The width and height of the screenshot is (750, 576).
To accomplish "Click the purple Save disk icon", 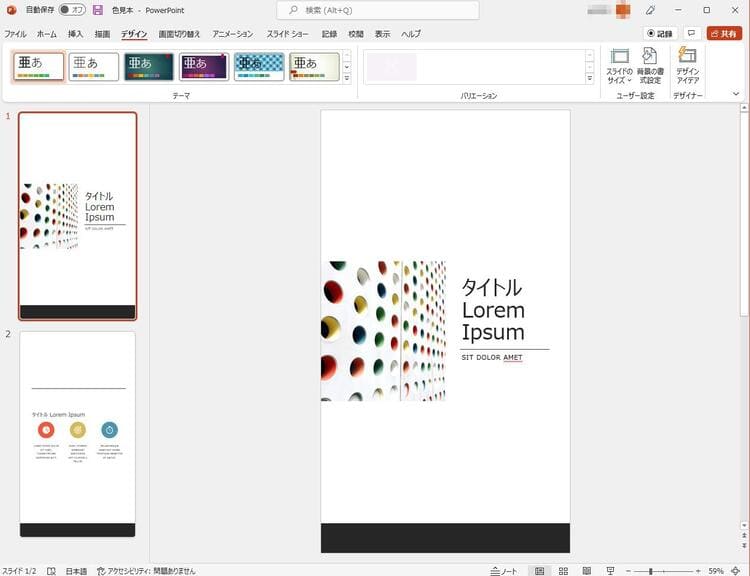I will 98,10.
